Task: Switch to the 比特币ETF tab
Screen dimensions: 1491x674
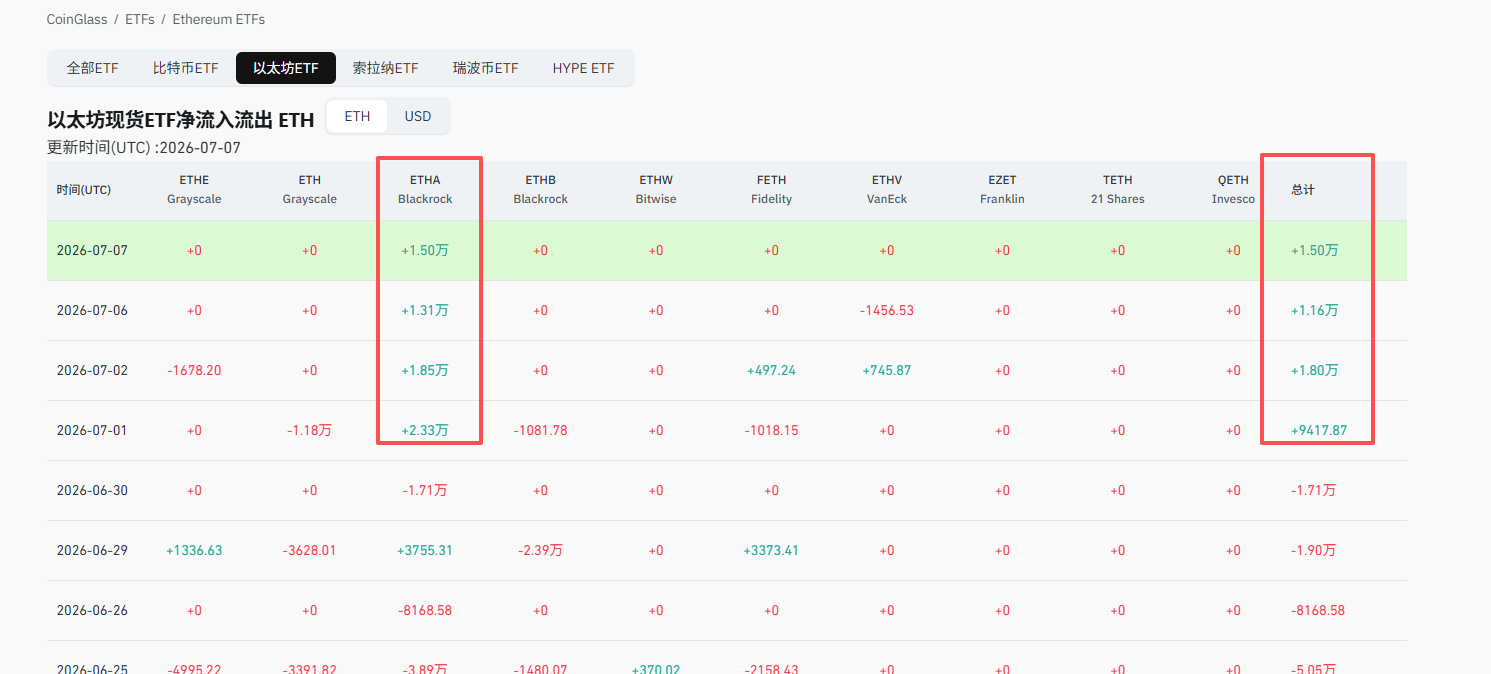Action: click(x=185, y=68)
